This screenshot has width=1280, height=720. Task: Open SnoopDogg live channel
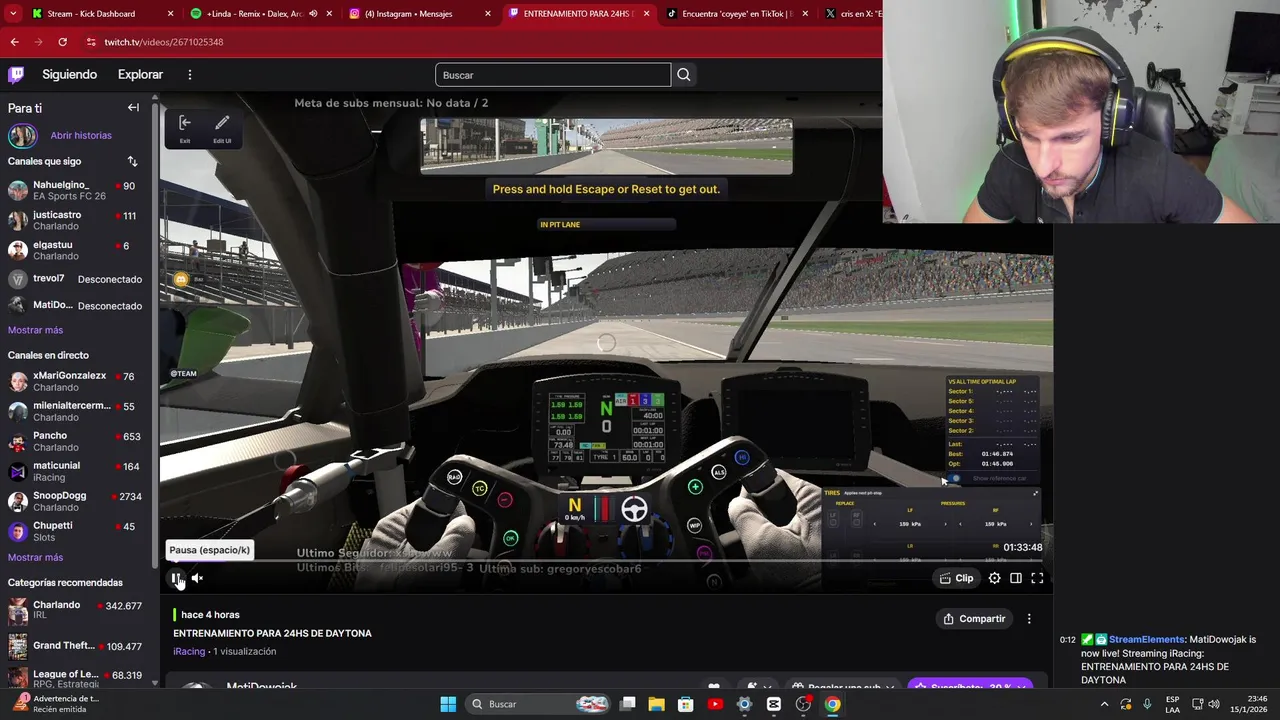pos(78,501)
